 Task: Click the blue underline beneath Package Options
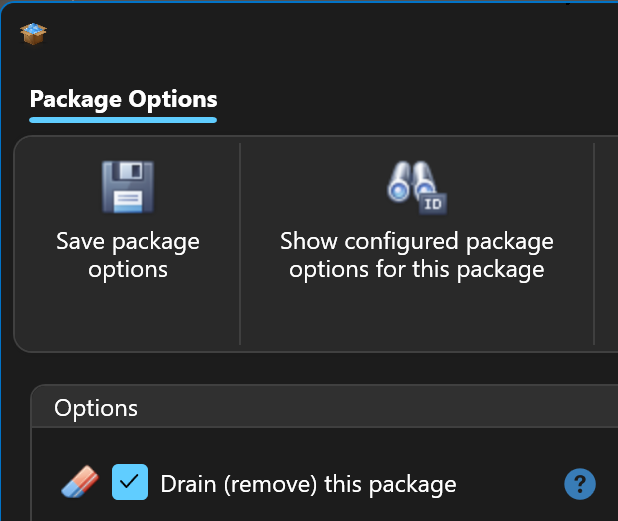123,120
